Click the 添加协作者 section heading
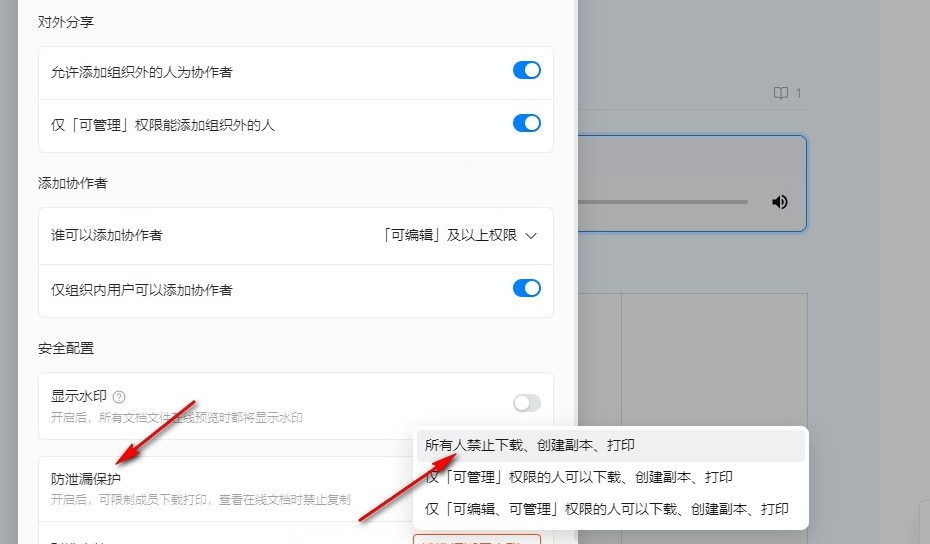Screen dimensions: 930x544 [x=72, y=183]
